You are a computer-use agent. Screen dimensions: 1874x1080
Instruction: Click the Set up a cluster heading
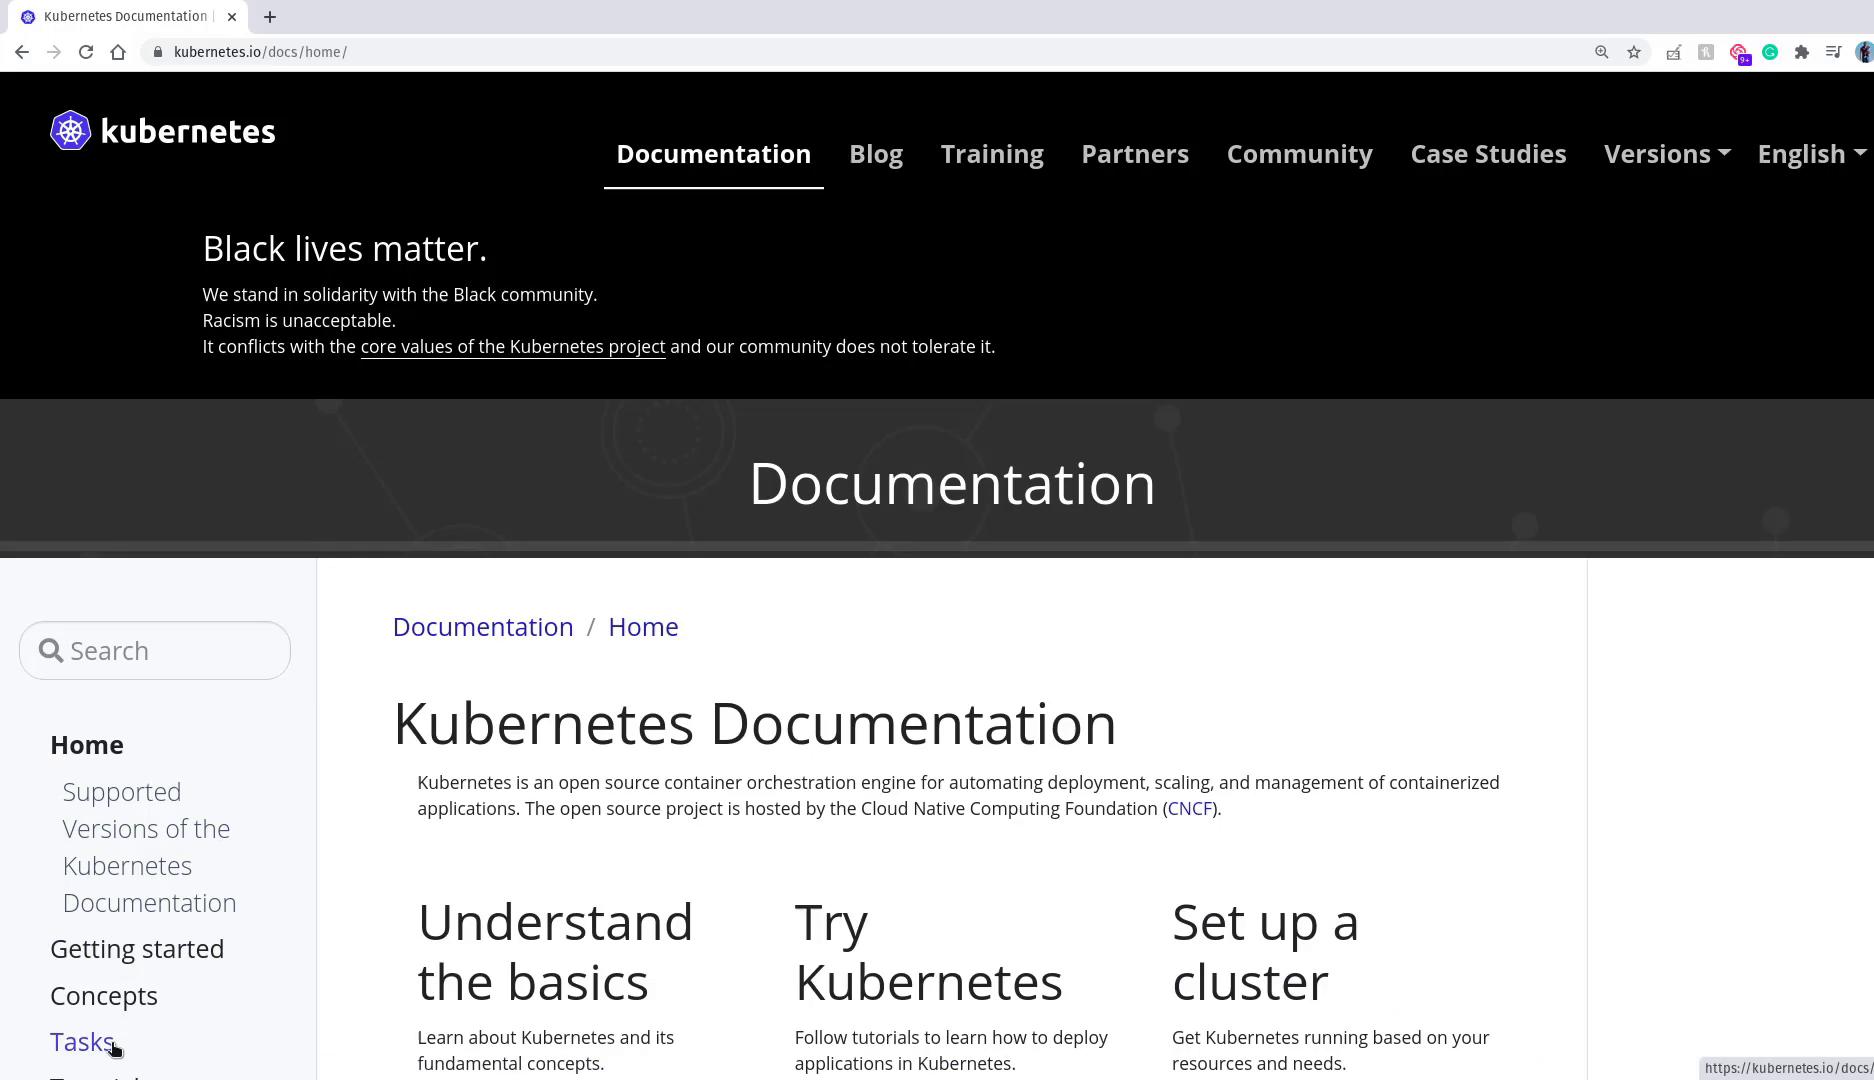point(1265,952)
